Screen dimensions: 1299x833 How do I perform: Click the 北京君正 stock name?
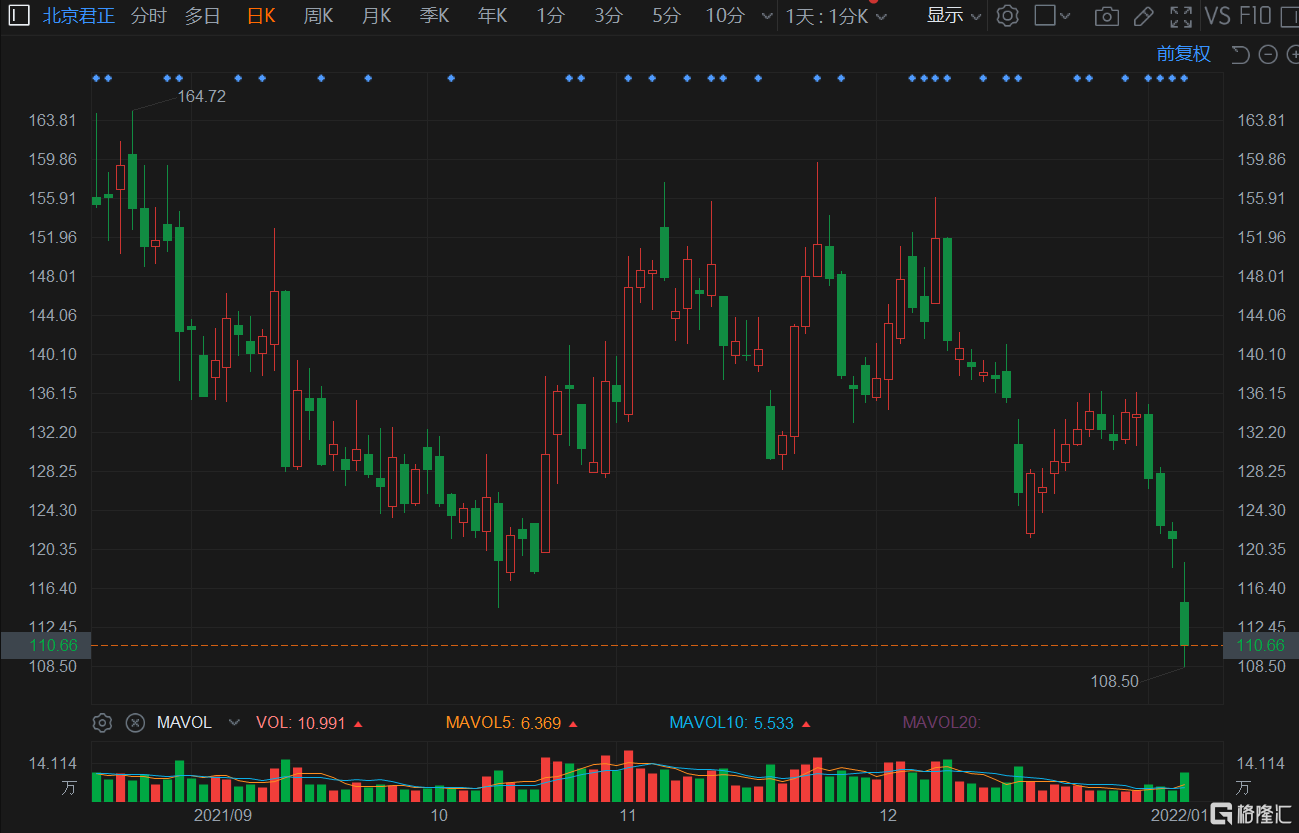tap(78, 16)
